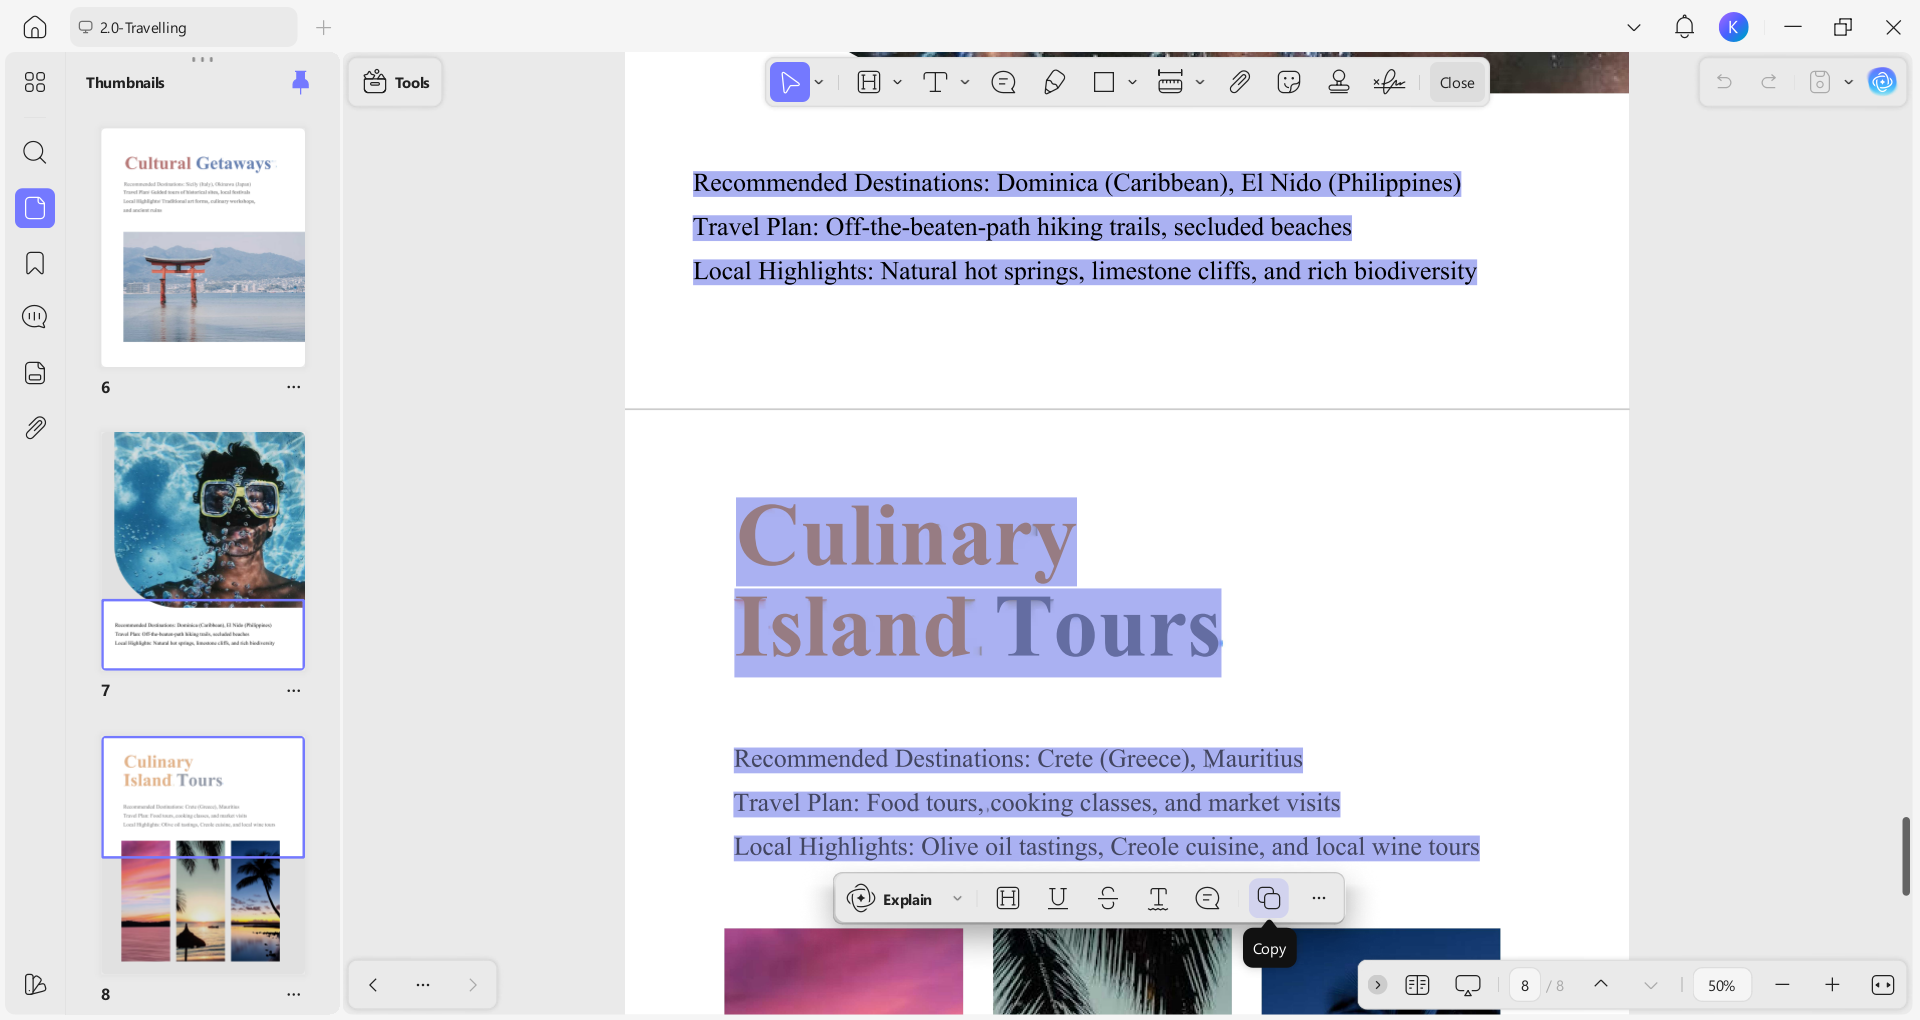Expand the Measure tool options arrow
Viewport: 1920px width, 1020px height.
click(1200, 82)
